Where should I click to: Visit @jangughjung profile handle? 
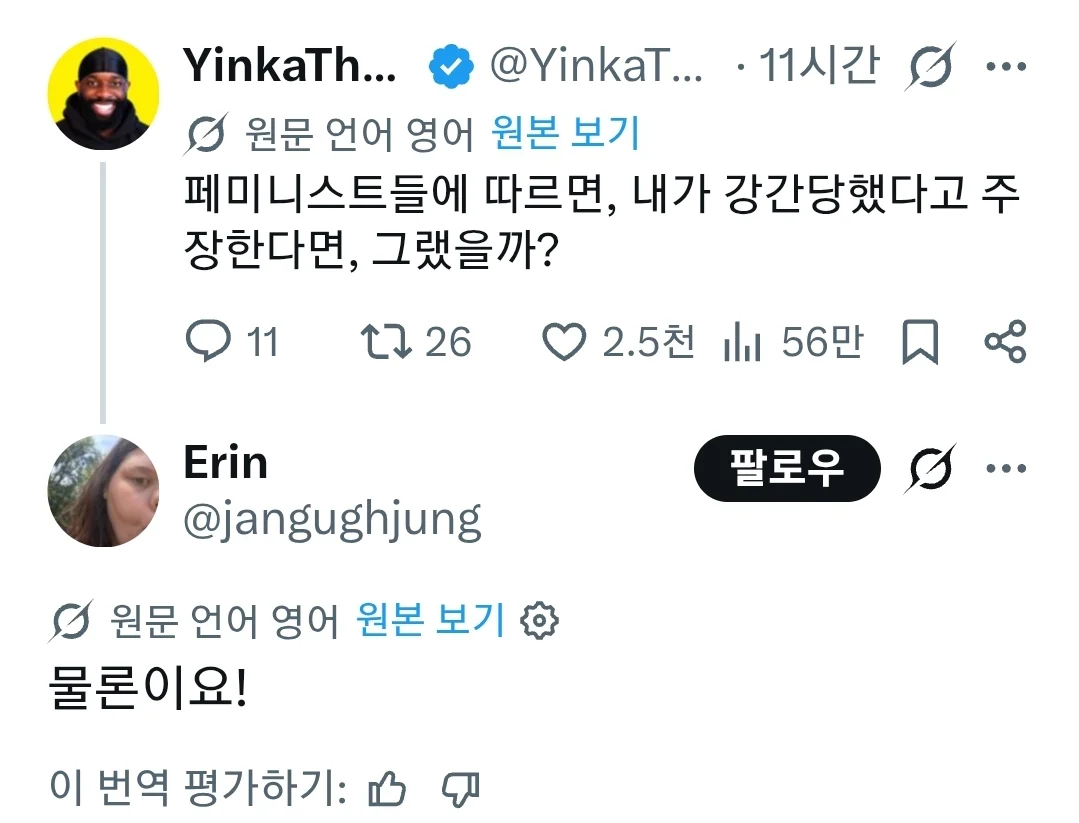tap(332, 521)
